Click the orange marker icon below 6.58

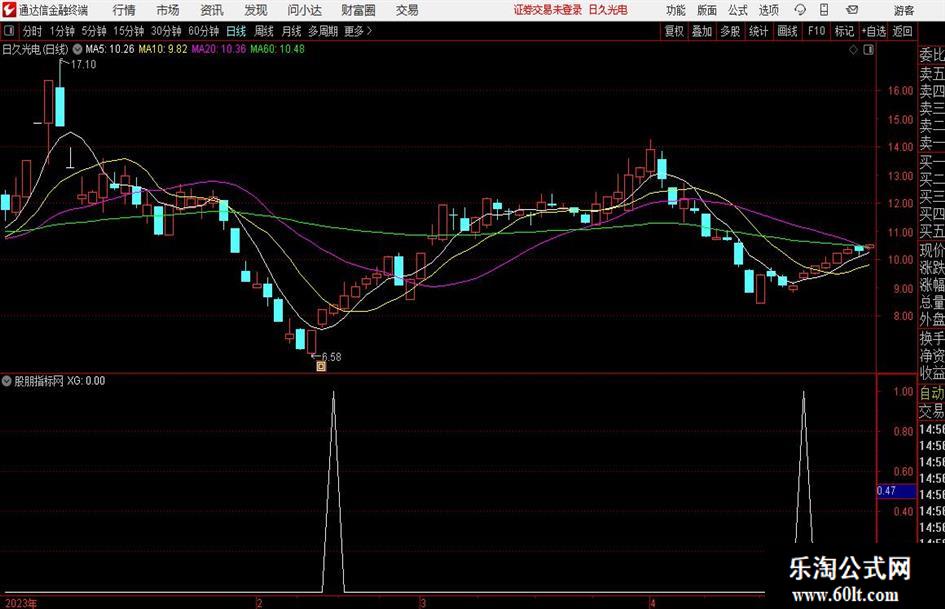pos(321,366)
